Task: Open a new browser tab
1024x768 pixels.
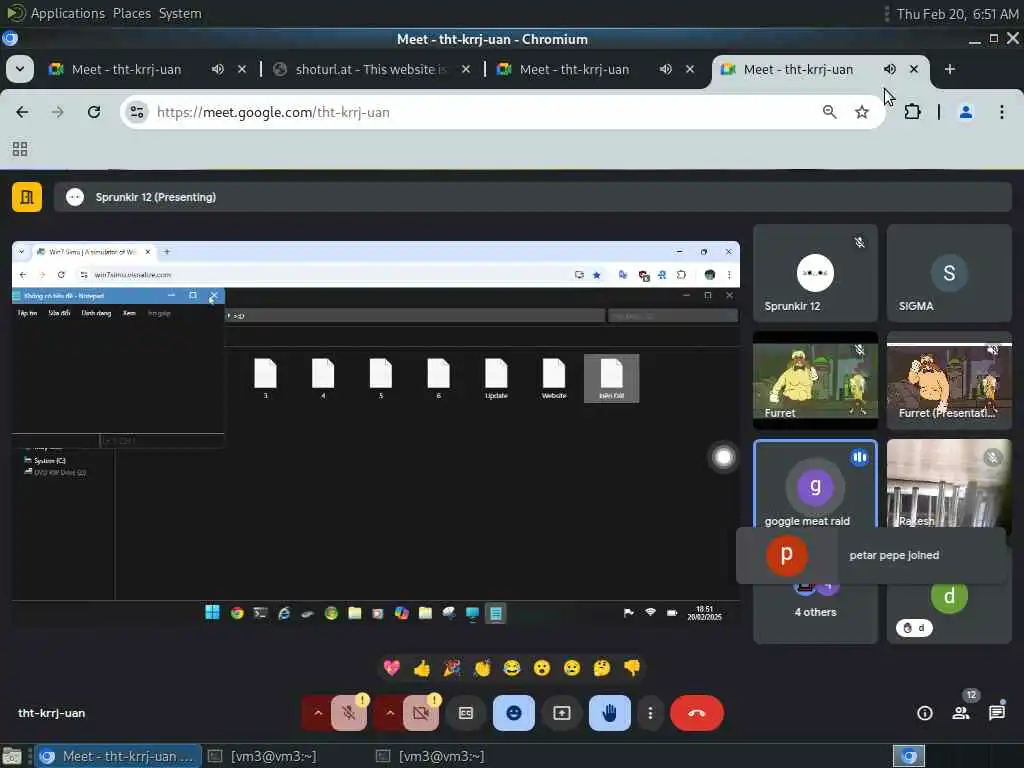Action: (x=950, y=69)
